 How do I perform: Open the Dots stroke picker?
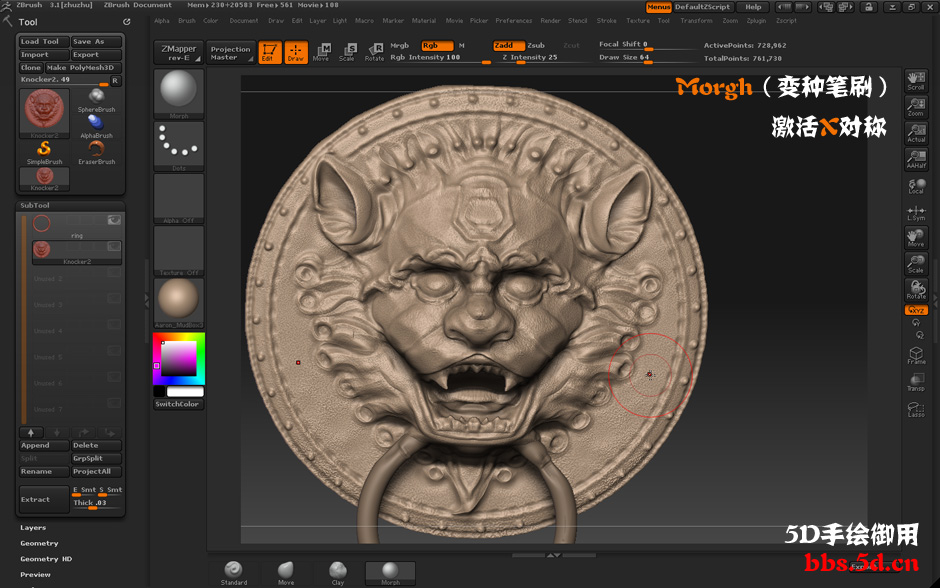tap(179, 146)
